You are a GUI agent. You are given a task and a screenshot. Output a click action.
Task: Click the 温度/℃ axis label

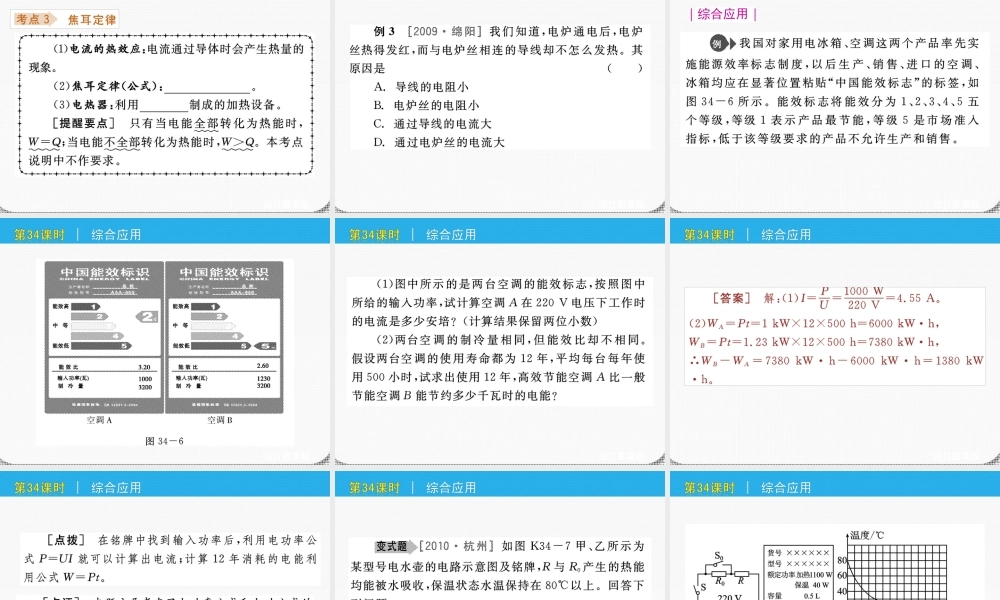click(x=867, y=535)
